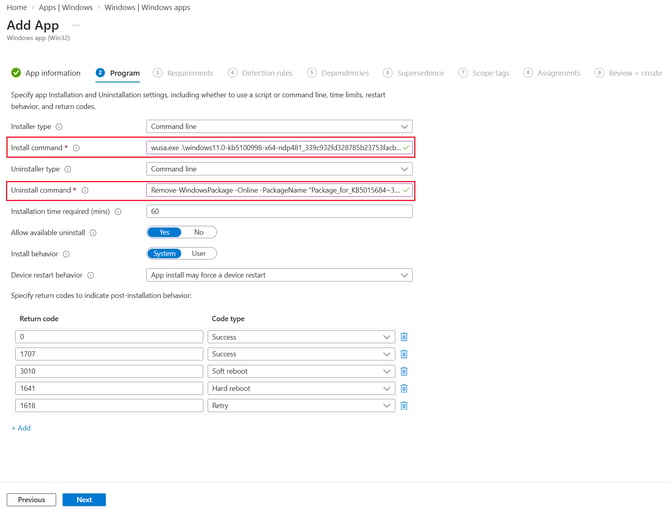670x513 pixels.
Task: Click the info icon beside Install command
Action: (76, 148)
